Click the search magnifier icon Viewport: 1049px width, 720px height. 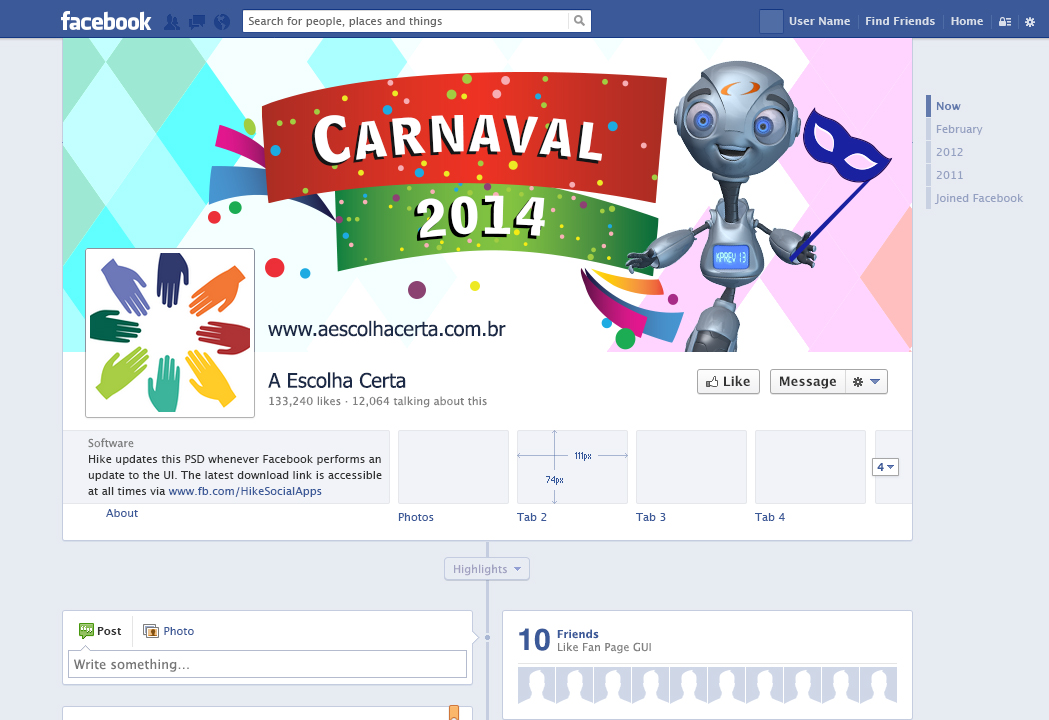[579, 21]
